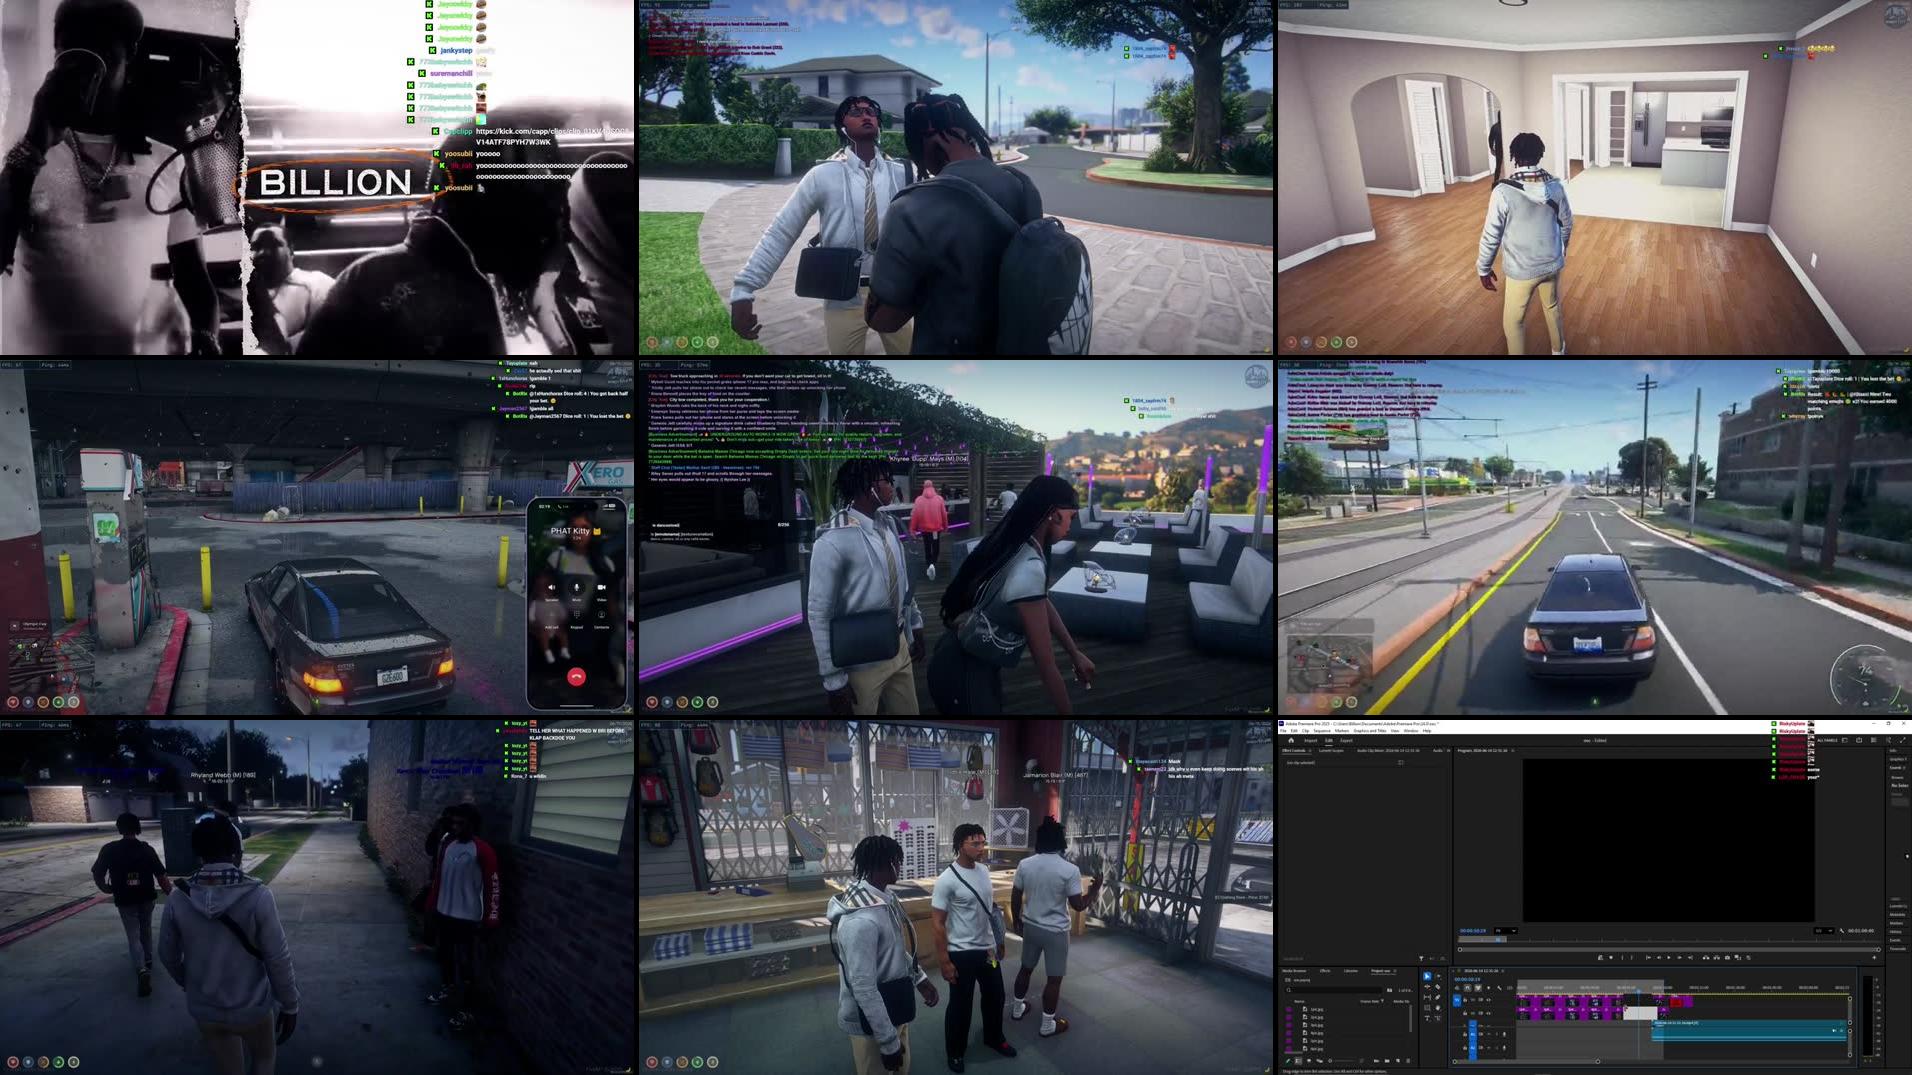This screenshot has height=1075, width=1912.
Task: Open the Window menu in Premiere Pro
Action: [x=1411, y=731]
